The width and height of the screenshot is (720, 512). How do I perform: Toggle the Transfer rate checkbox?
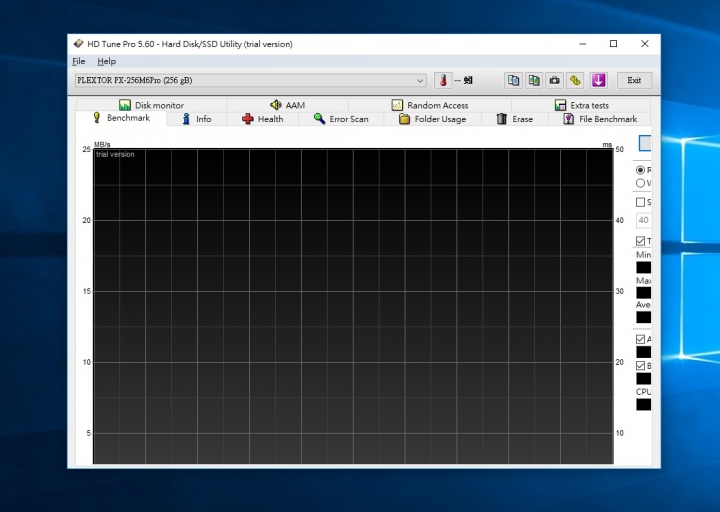click(x=641, y=241)
